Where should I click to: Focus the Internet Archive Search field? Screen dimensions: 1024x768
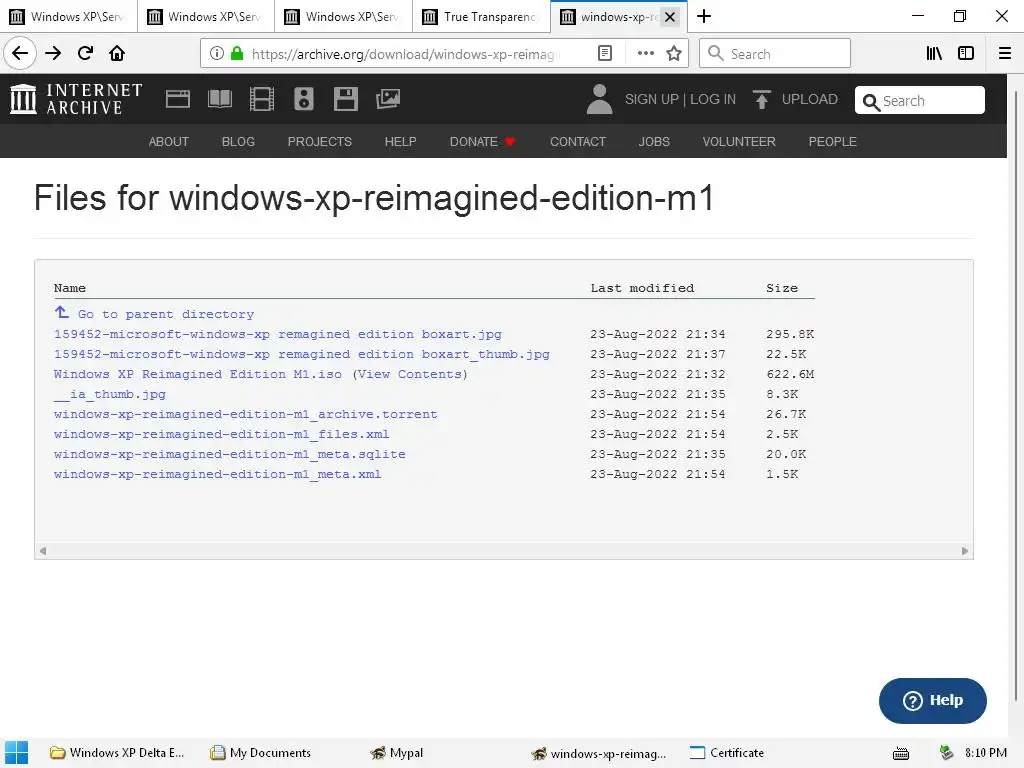(920, 101)
